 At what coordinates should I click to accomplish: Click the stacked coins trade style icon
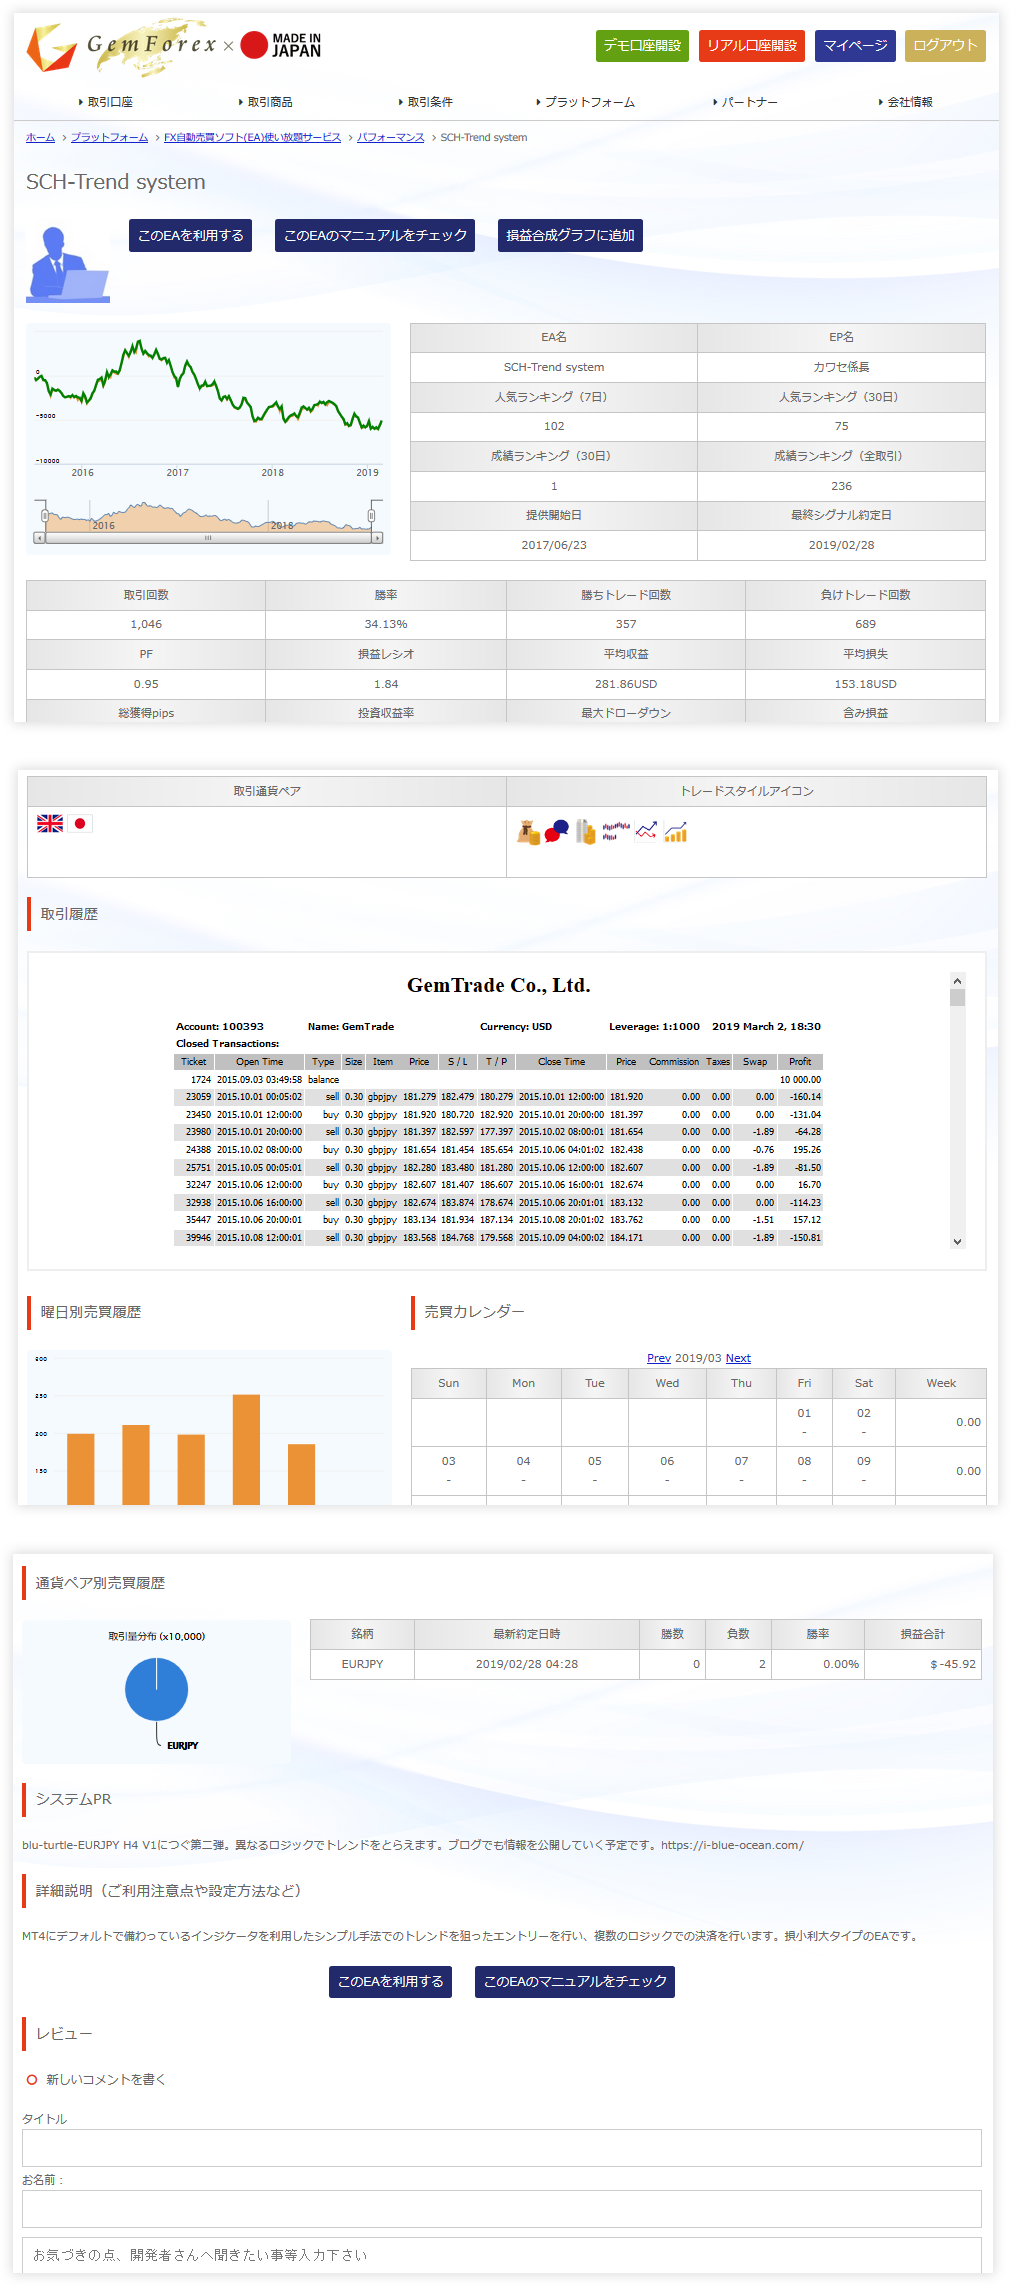pos(586,832)
